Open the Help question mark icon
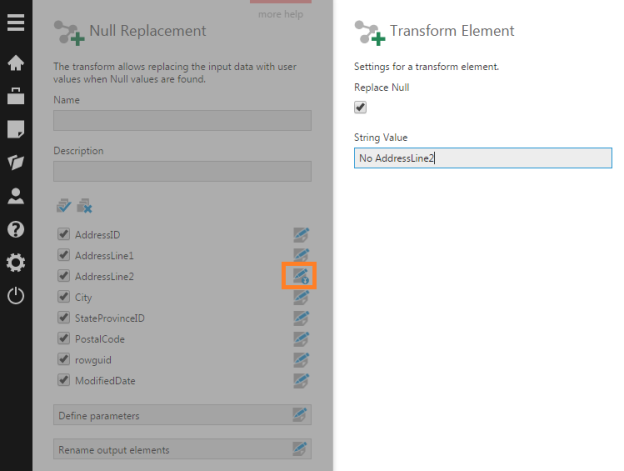 pos(16,229)
